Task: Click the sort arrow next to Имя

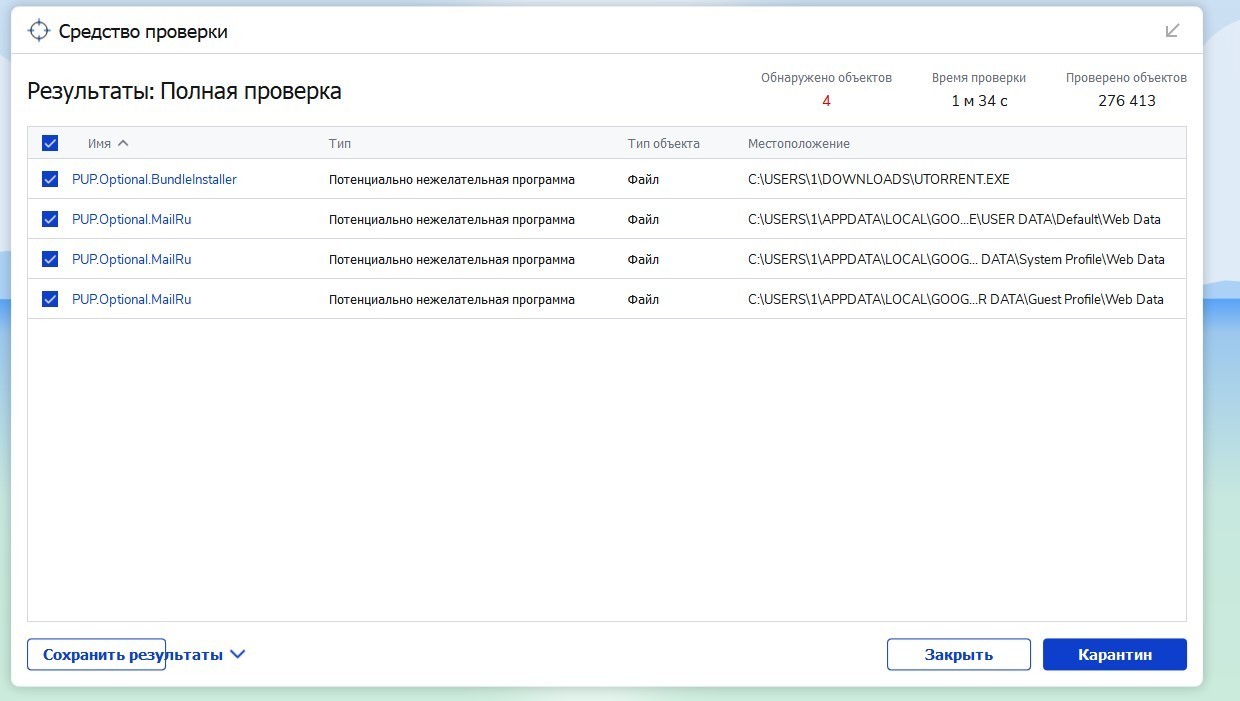Action: [x=123, y=143]
